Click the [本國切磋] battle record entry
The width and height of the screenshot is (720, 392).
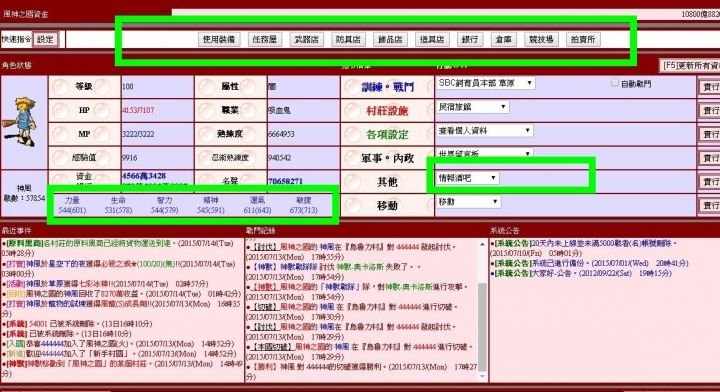coord(360,352)
